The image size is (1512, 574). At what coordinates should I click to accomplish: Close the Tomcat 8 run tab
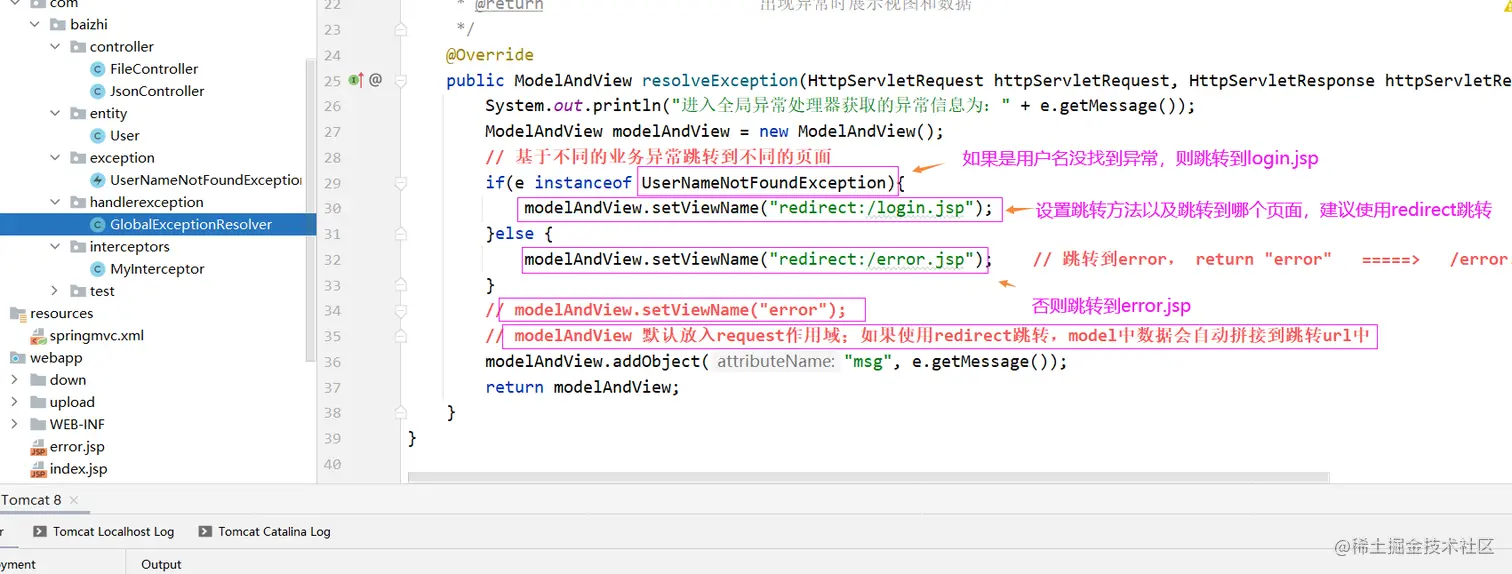75,500
